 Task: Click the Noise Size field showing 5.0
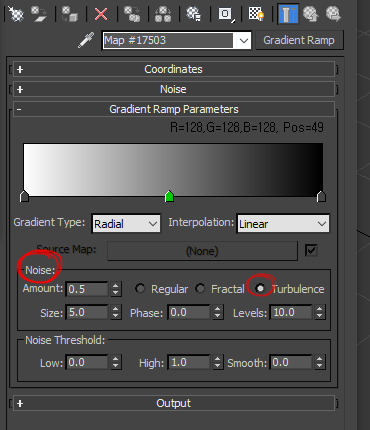87,312
